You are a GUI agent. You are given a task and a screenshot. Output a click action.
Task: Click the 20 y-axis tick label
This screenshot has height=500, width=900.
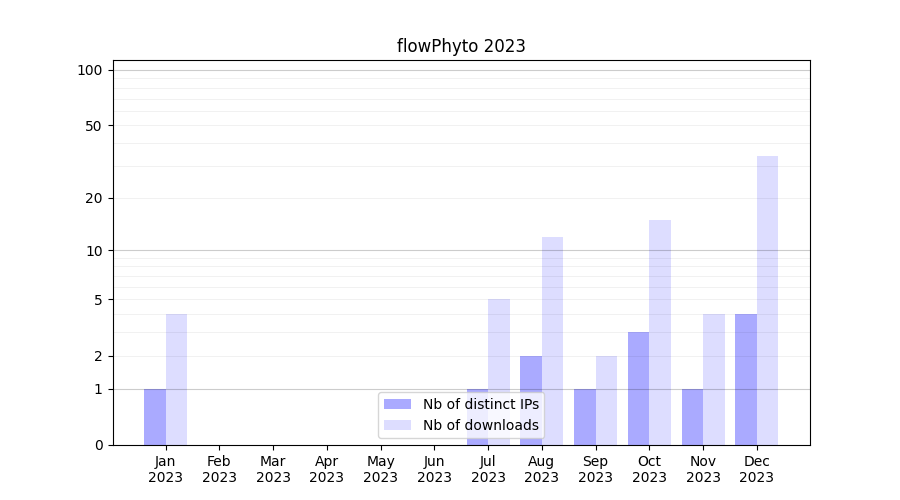94,198
